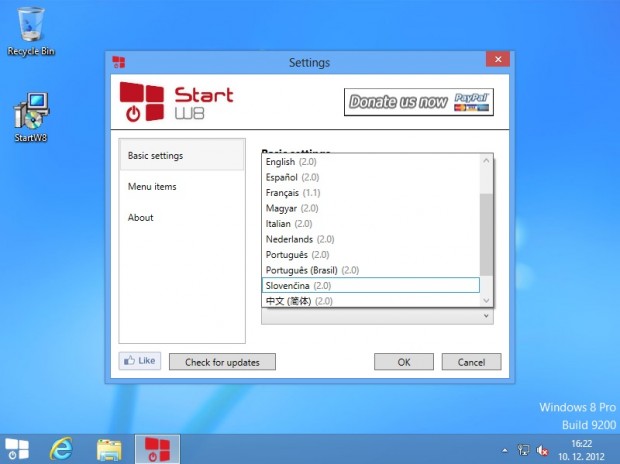Screen dimensions: 620x464
Task: Click the Like thumbs-up button
Action: (x=140, y=361)
